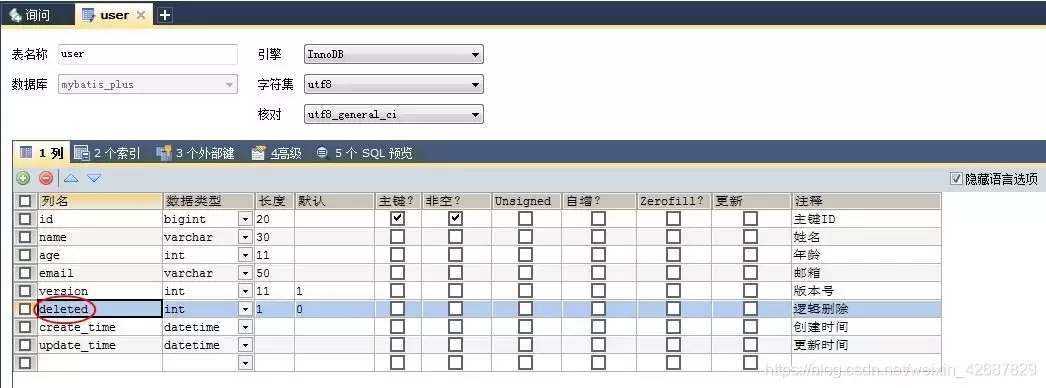Click the 表名称 input field
The image size is (1046, 388).
click(147, 54)
